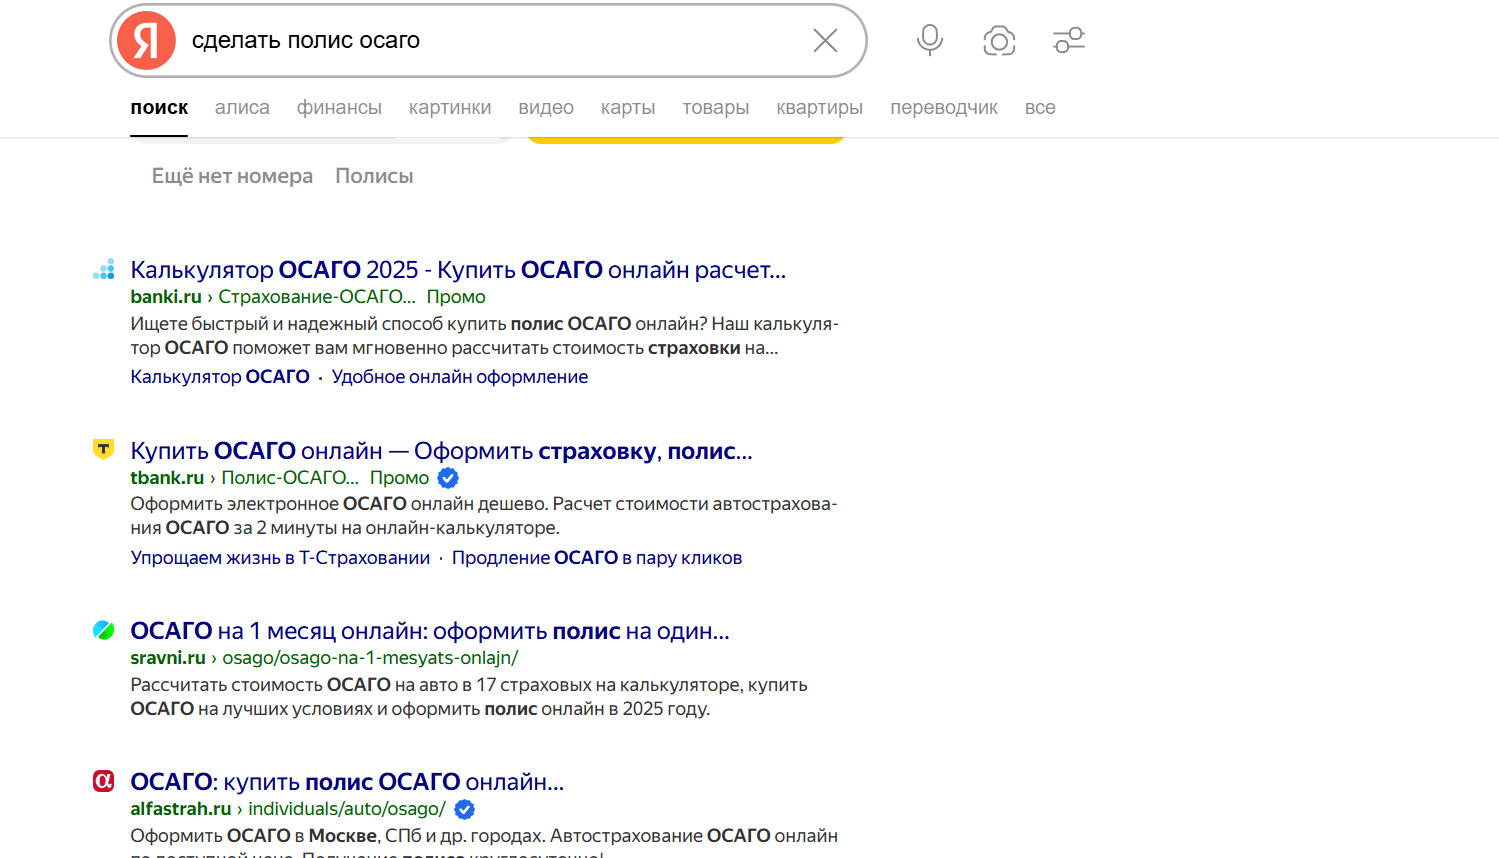Click the Удобное онлайн оформление sitelink
The image size is (1499, 858).
click(460, 377)
